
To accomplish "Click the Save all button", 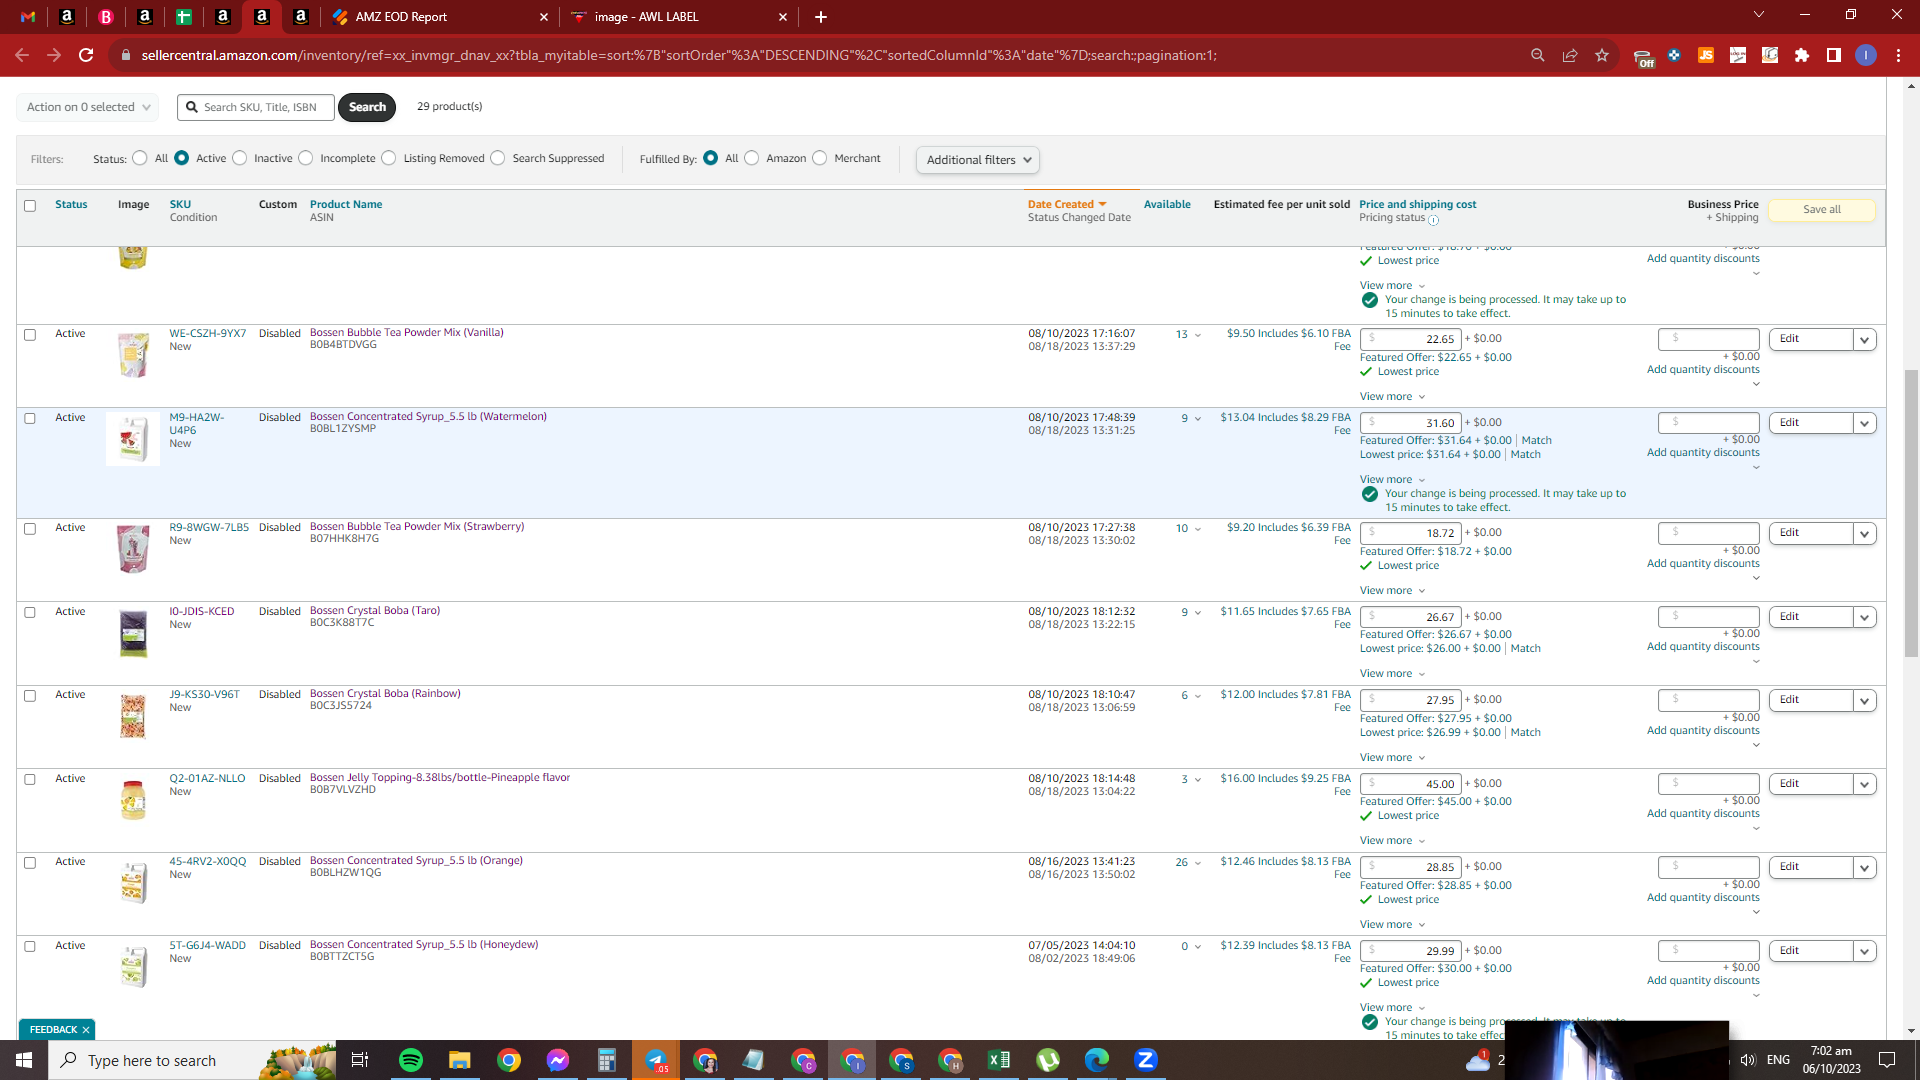I will (1821, 210).
